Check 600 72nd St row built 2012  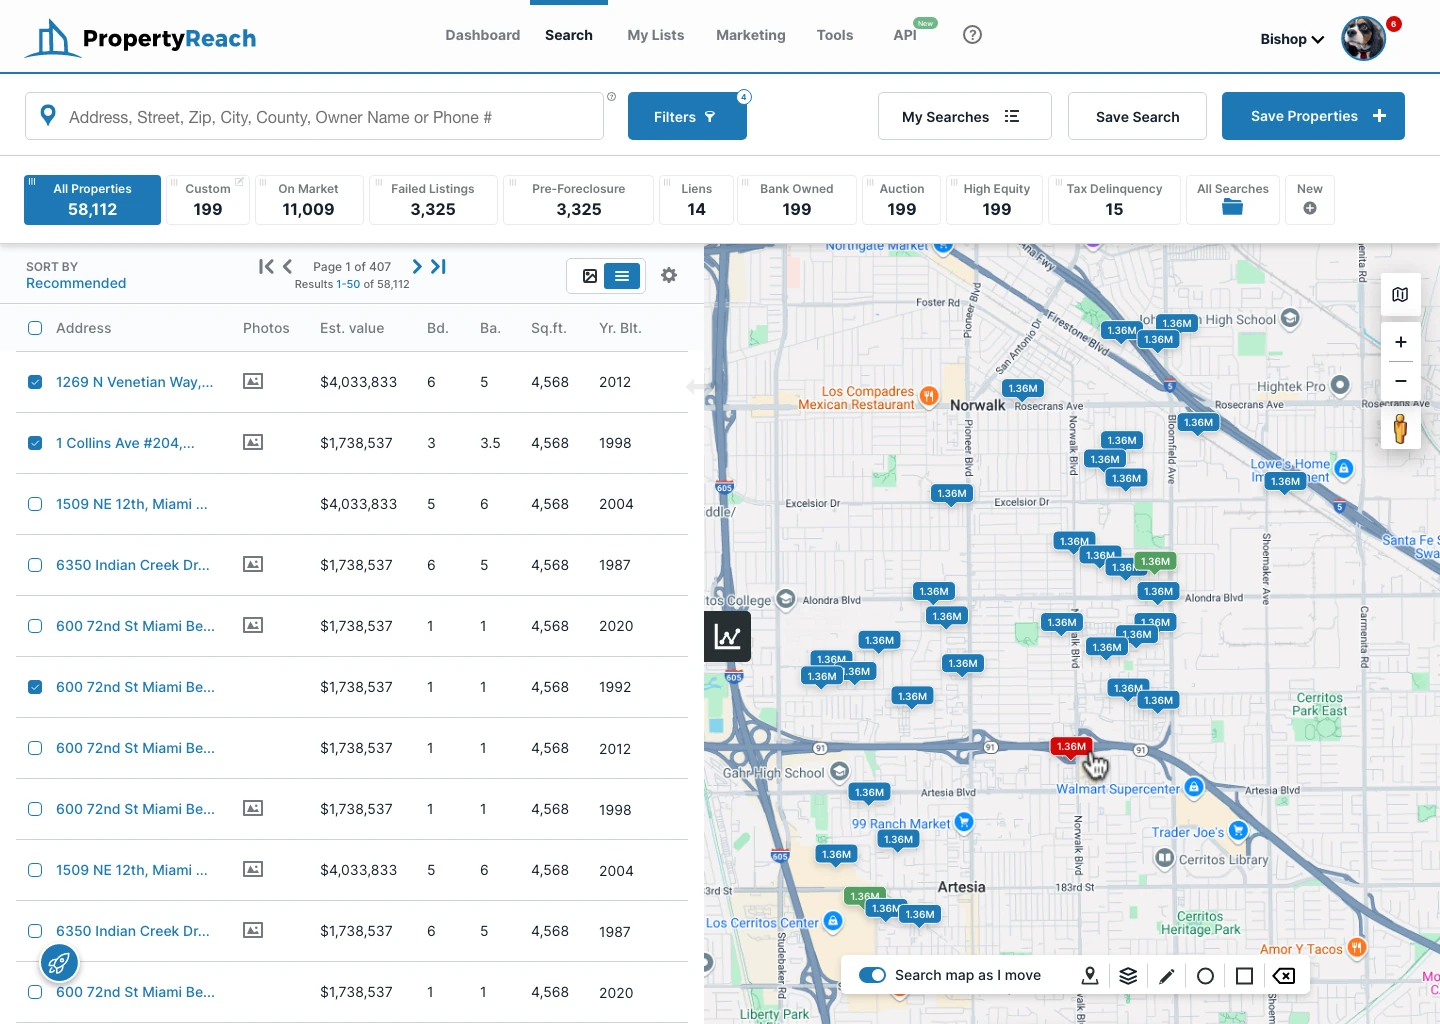[x=35, y=748]
